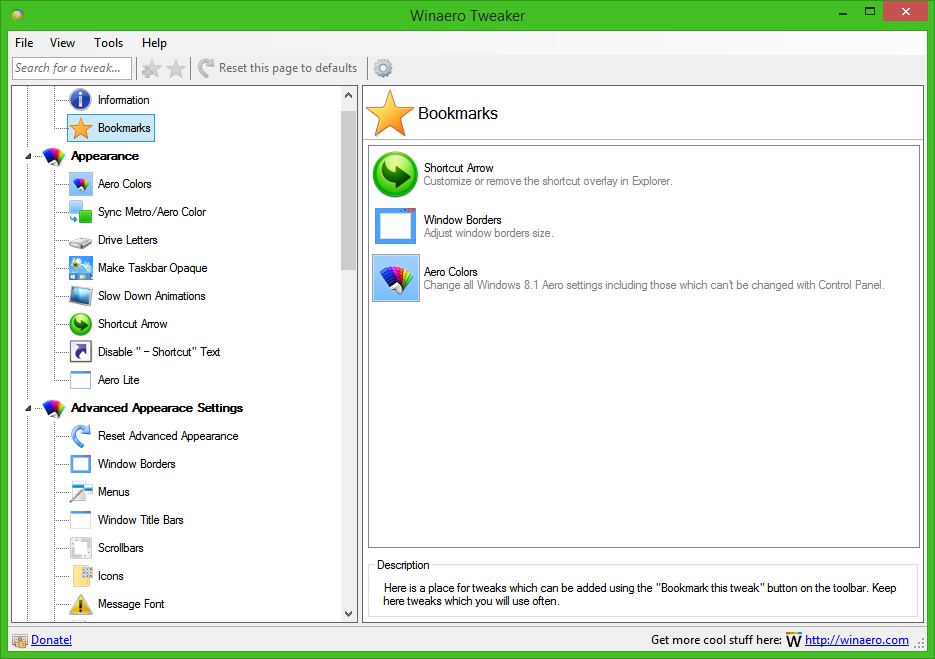Click the Aero Lite window icon
The image size is (935, 659).
coord(81,380)
